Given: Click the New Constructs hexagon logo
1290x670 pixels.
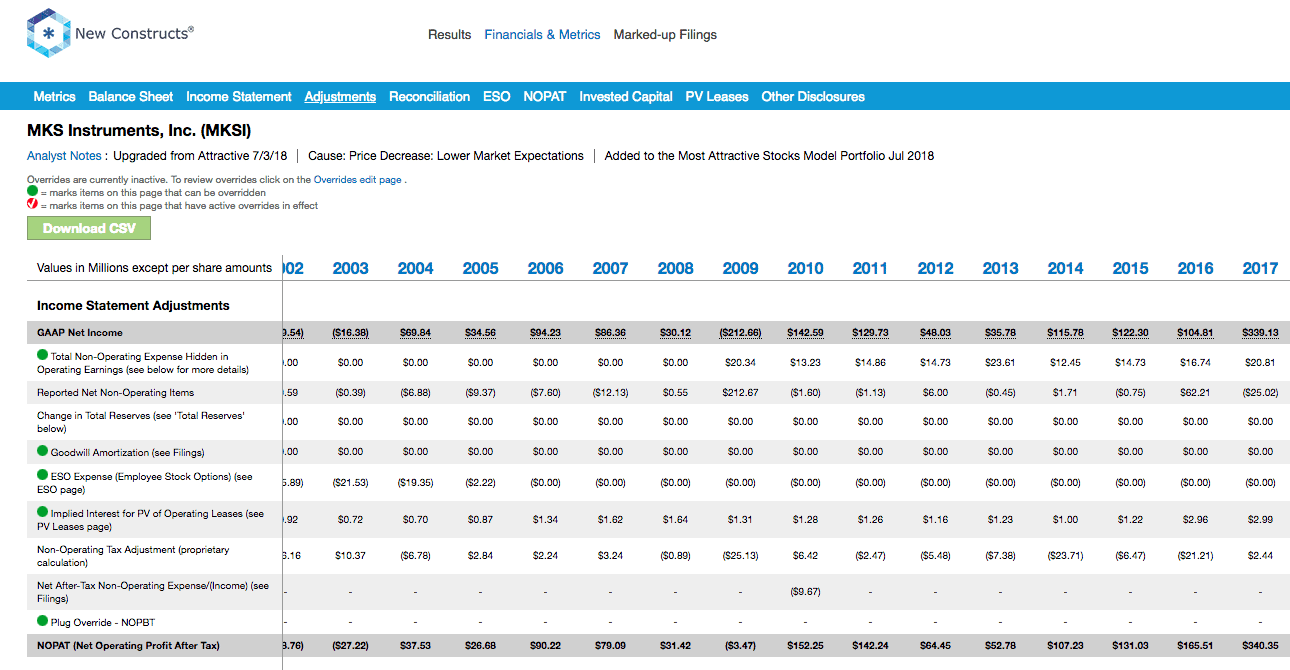Looking at the screenshot, I should tap(47, 34).
